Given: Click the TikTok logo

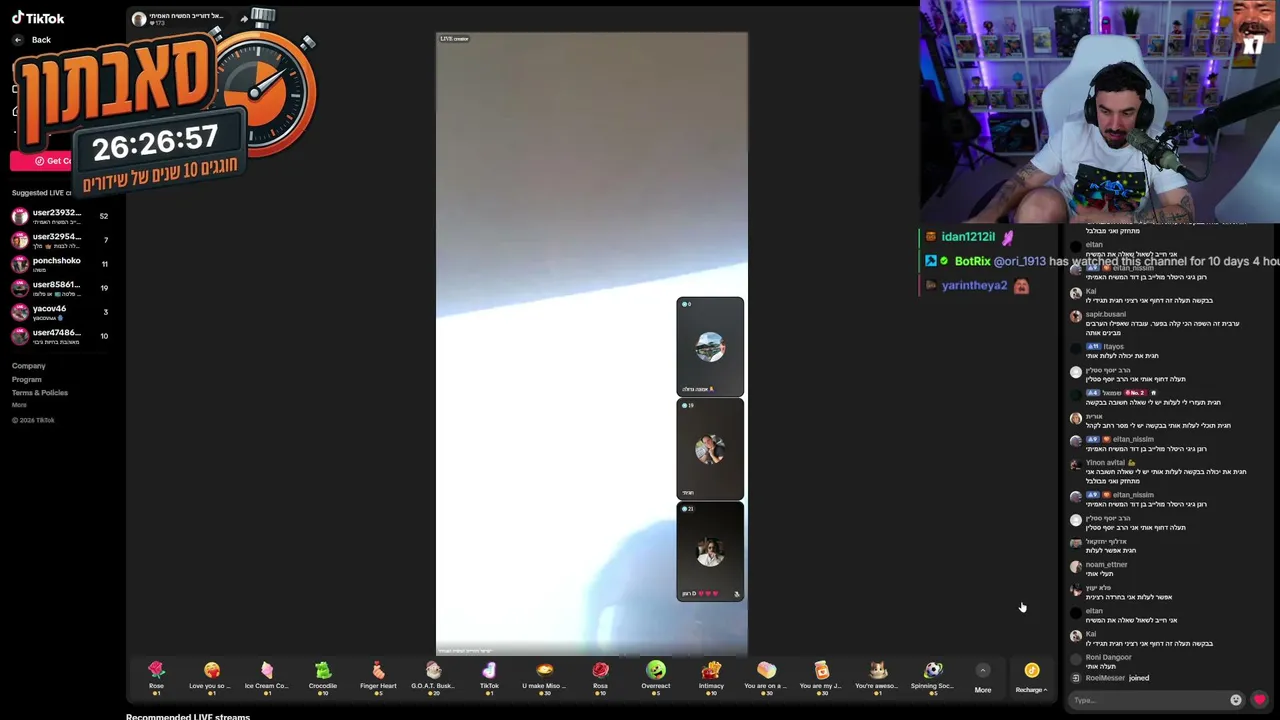Looking at the screenshot, I should pyautogui.click(x=38, y=18).
